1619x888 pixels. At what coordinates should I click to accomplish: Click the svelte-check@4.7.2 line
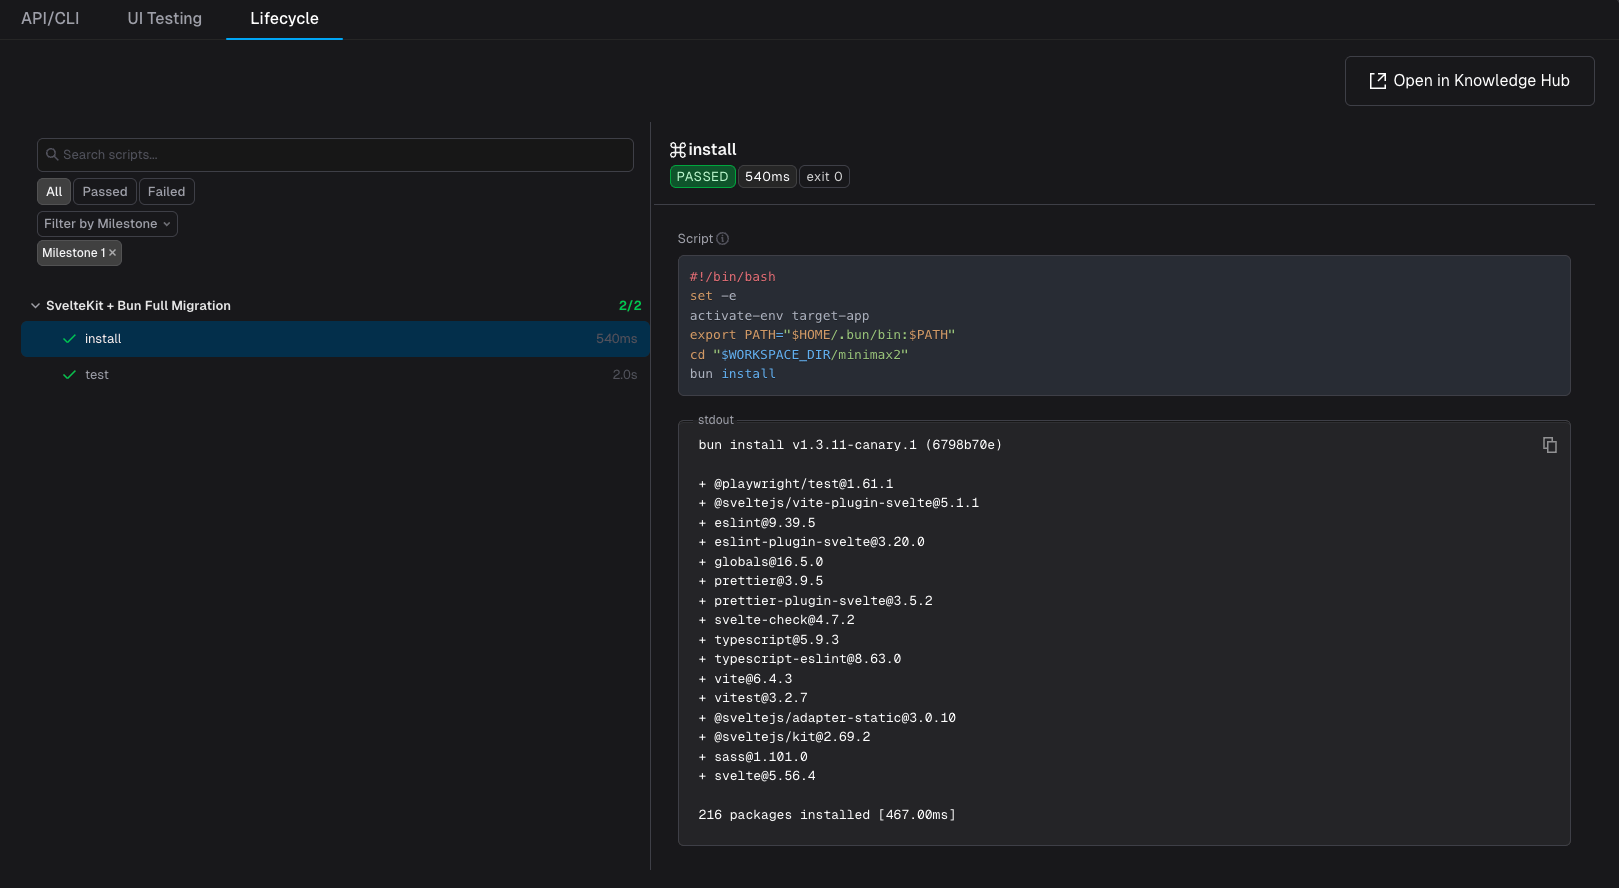(776, 620)
